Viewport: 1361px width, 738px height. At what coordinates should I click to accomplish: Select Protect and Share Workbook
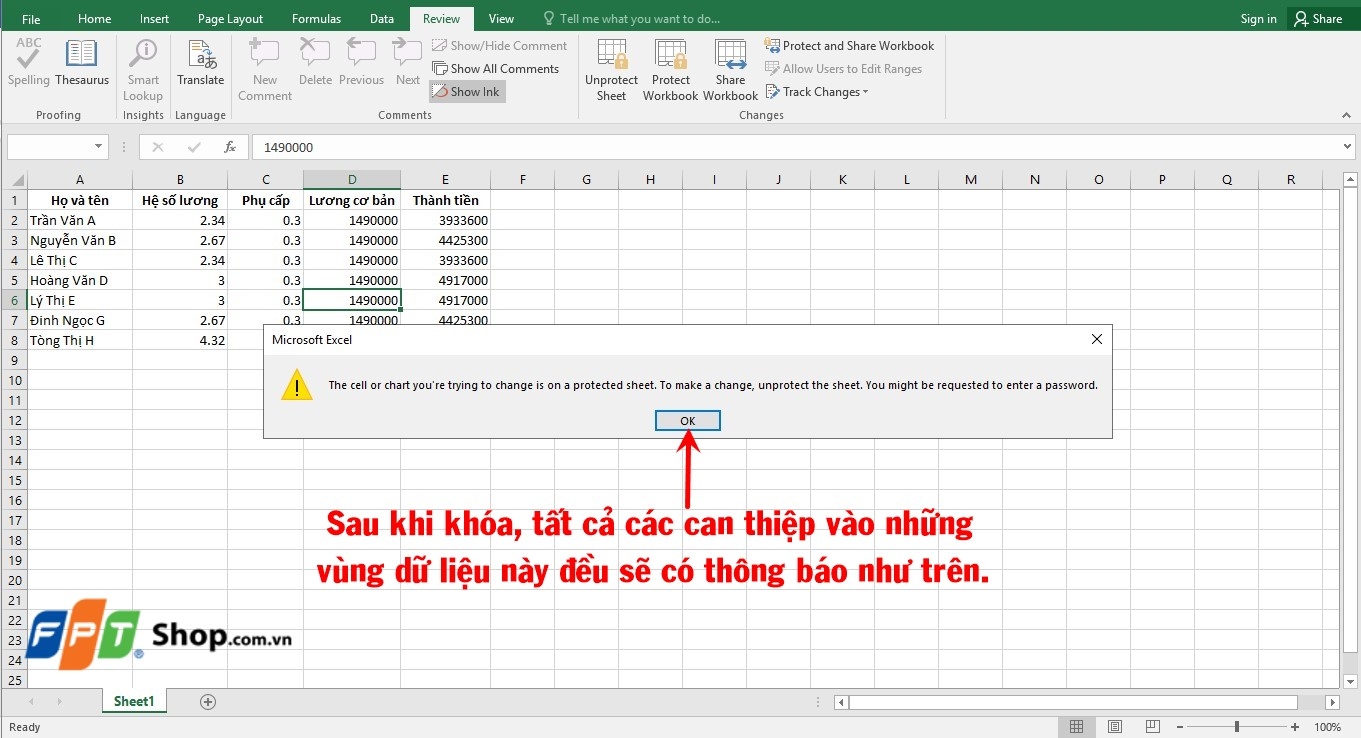[x=849, y=45]
